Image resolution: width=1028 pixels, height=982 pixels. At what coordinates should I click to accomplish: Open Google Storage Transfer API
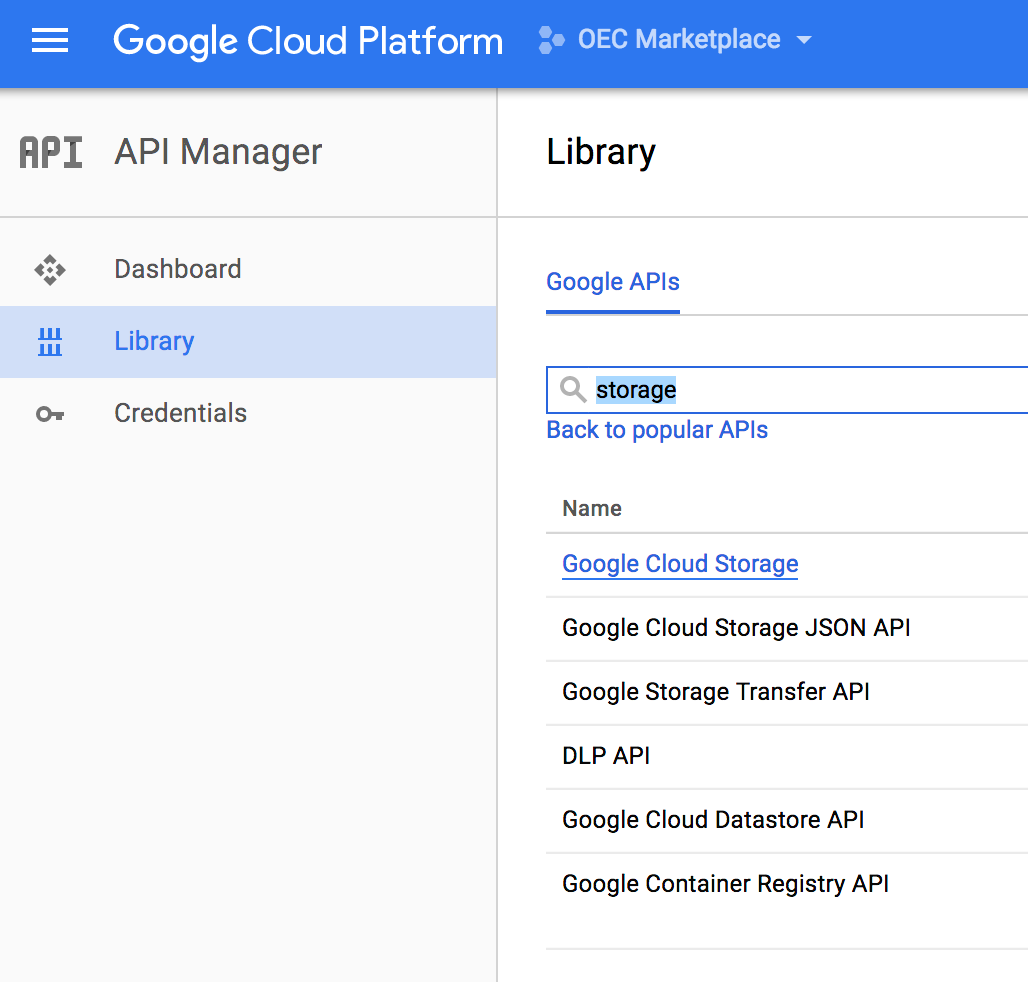click(x=716, y=692)
